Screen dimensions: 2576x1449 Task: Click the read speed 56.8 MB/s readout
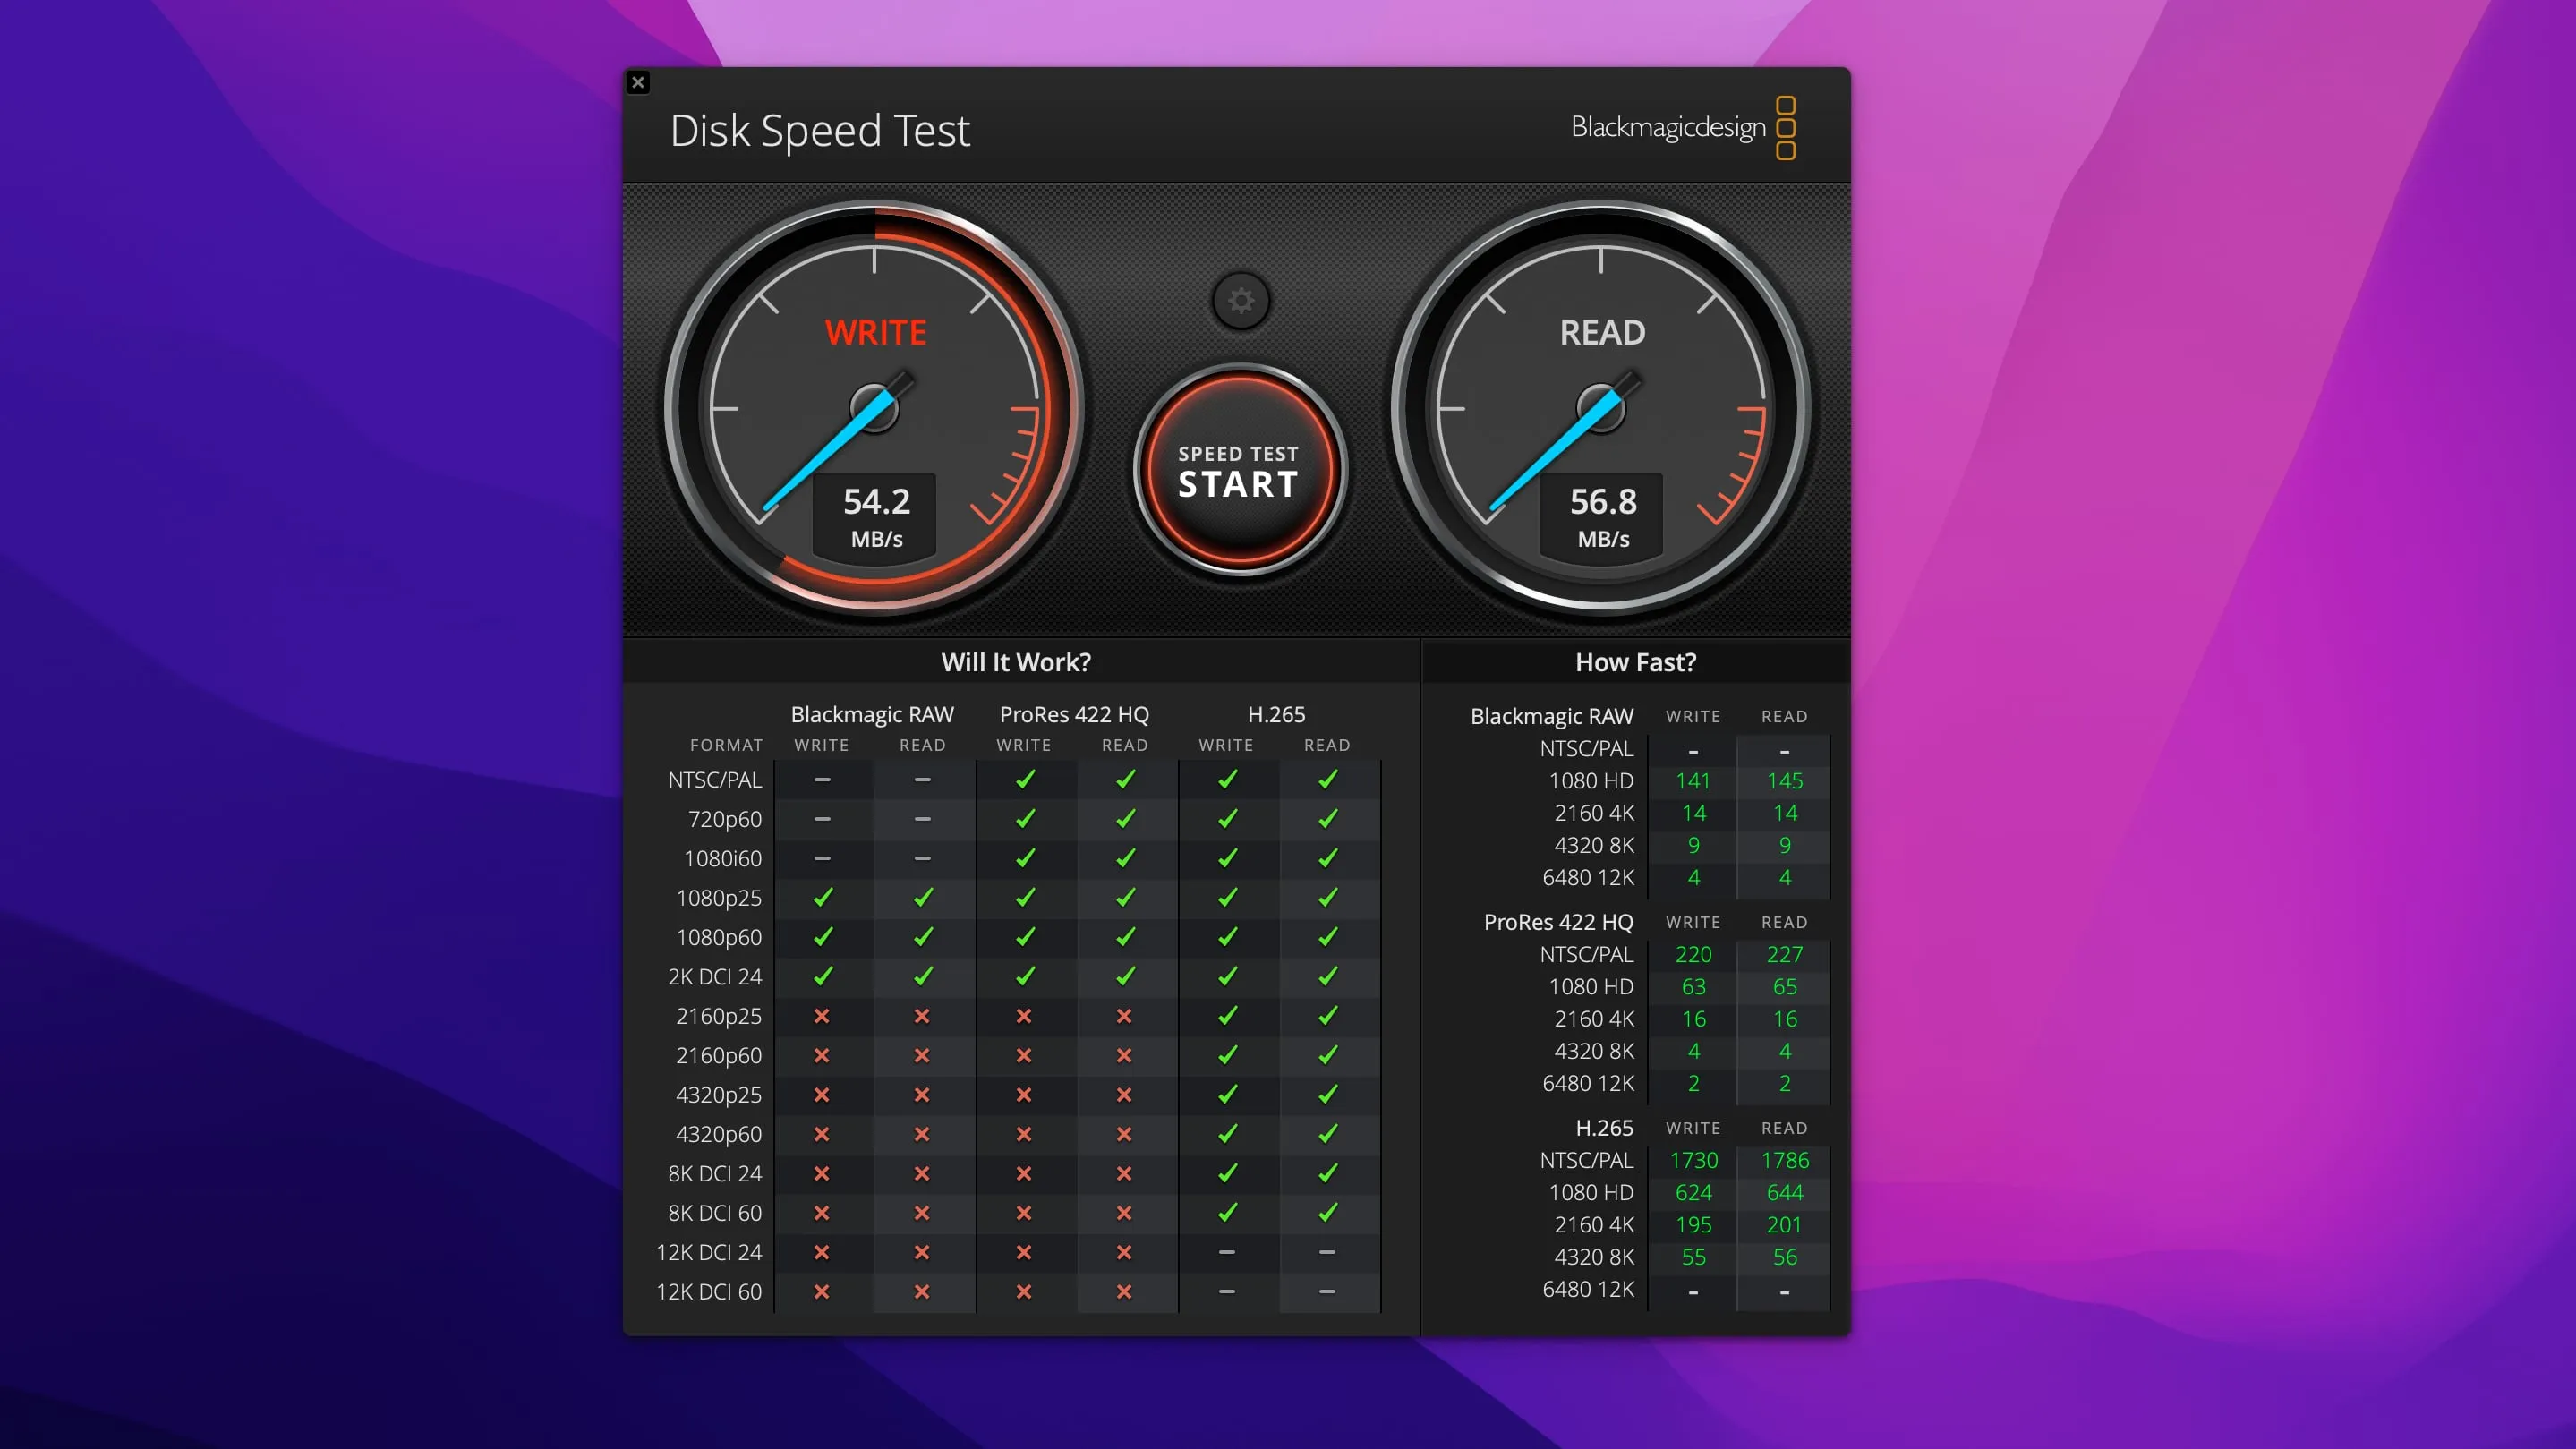tap(1603, 516)
